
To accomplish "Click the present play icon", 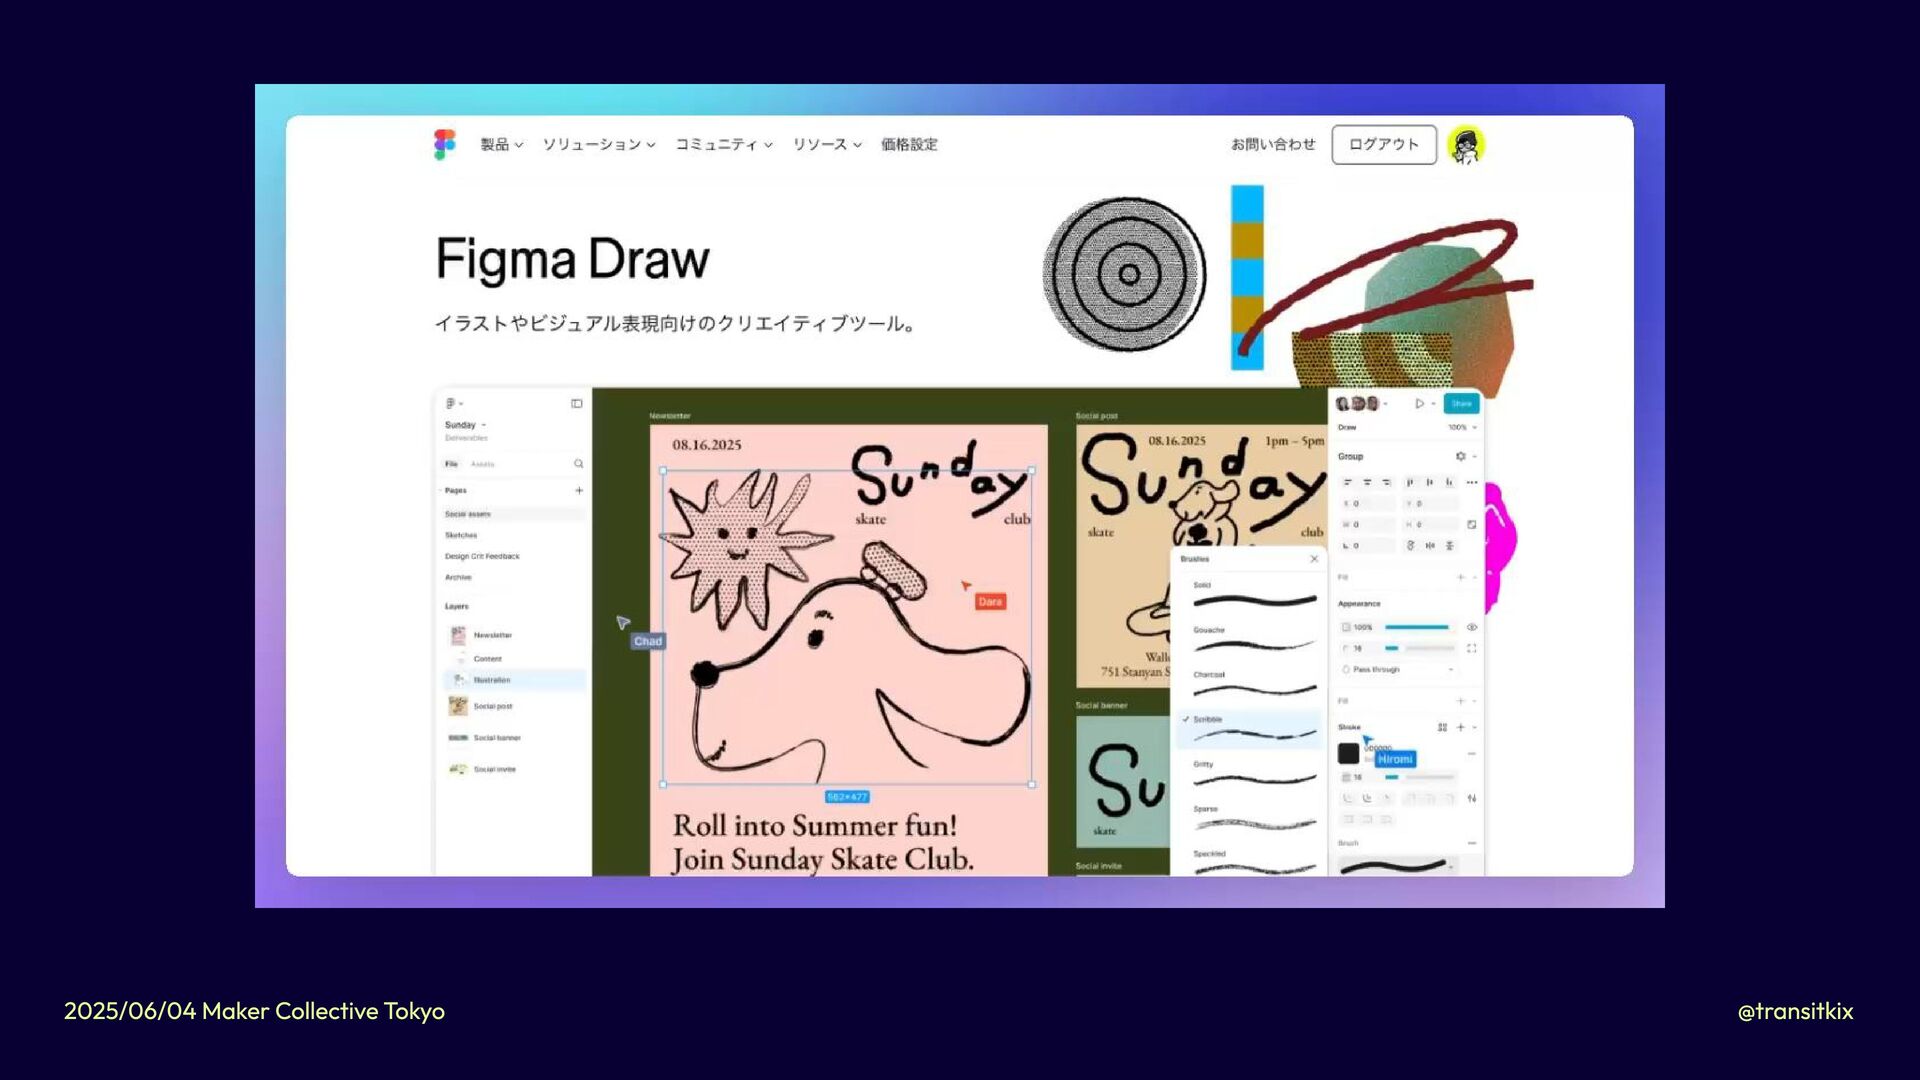I will tap(1419, 404).
